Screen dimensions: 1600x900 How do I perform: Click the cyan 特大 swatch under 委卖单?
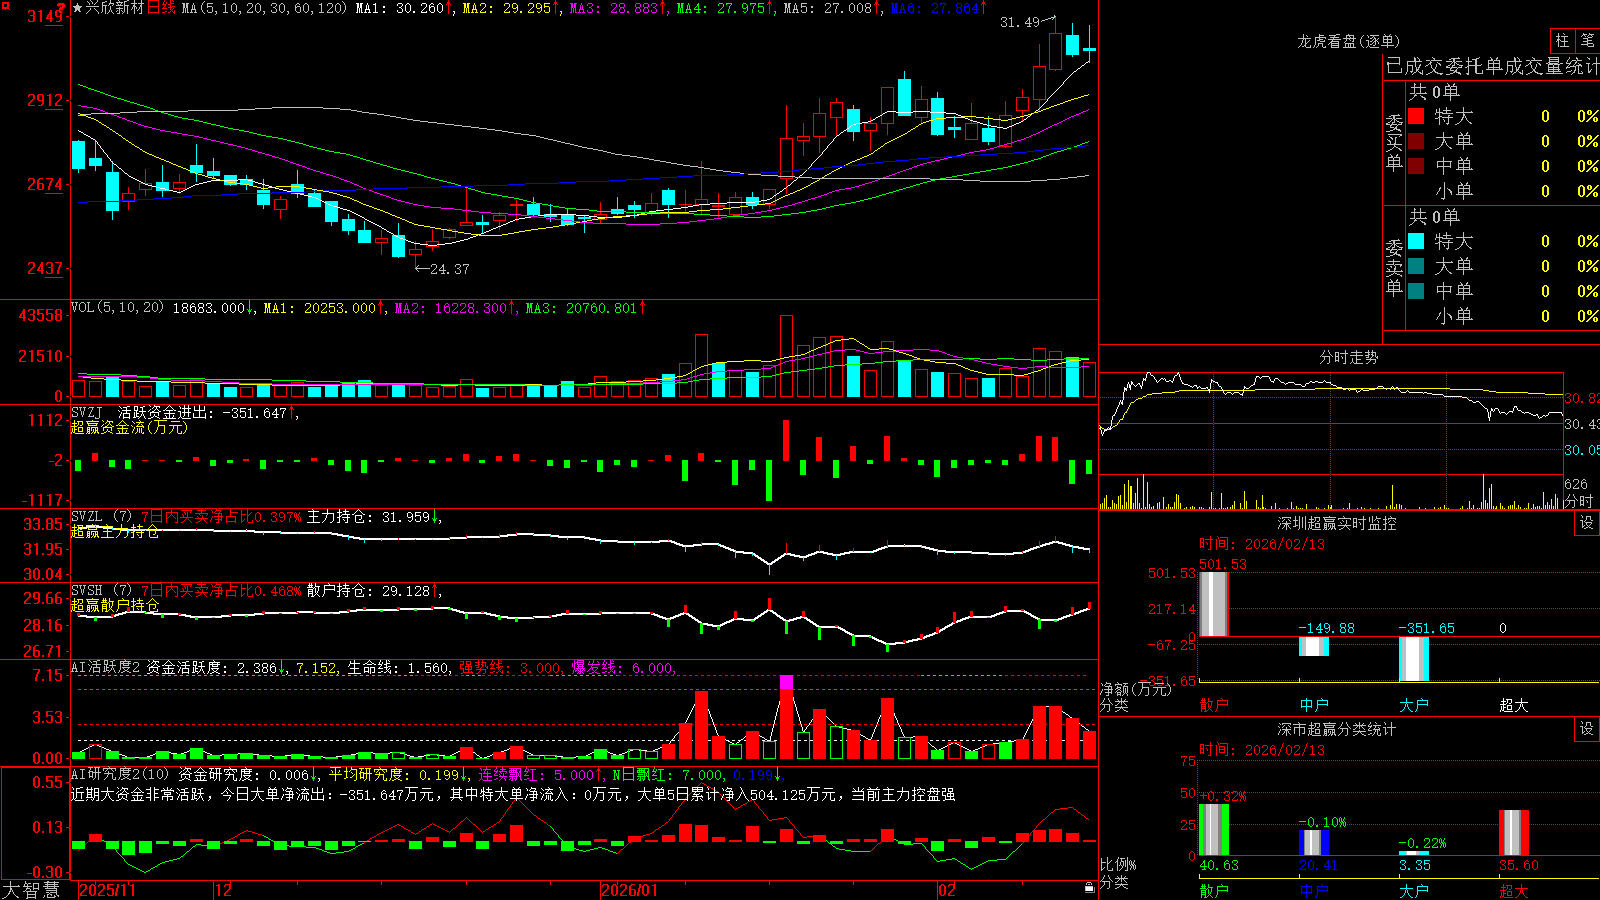1416,241
